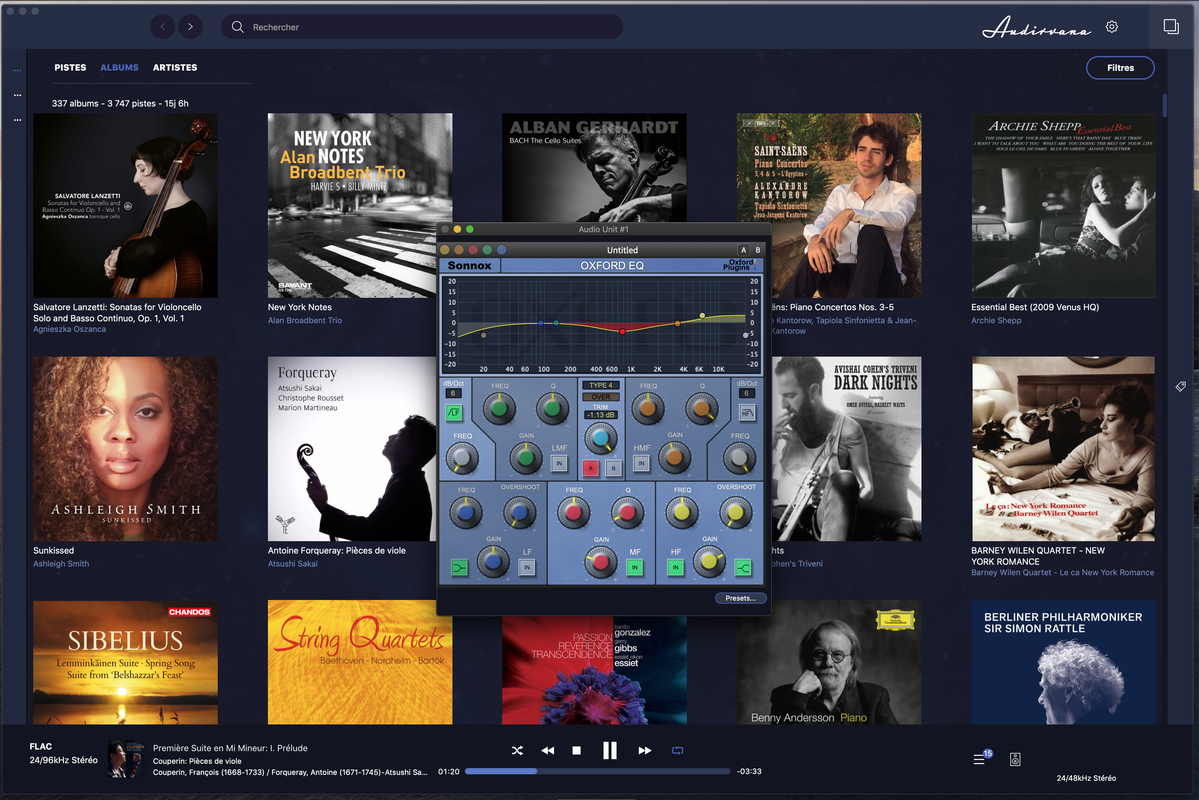Go back with the left arrow button
Screen dimensions: 1199x800
click(x=162, y=27)
